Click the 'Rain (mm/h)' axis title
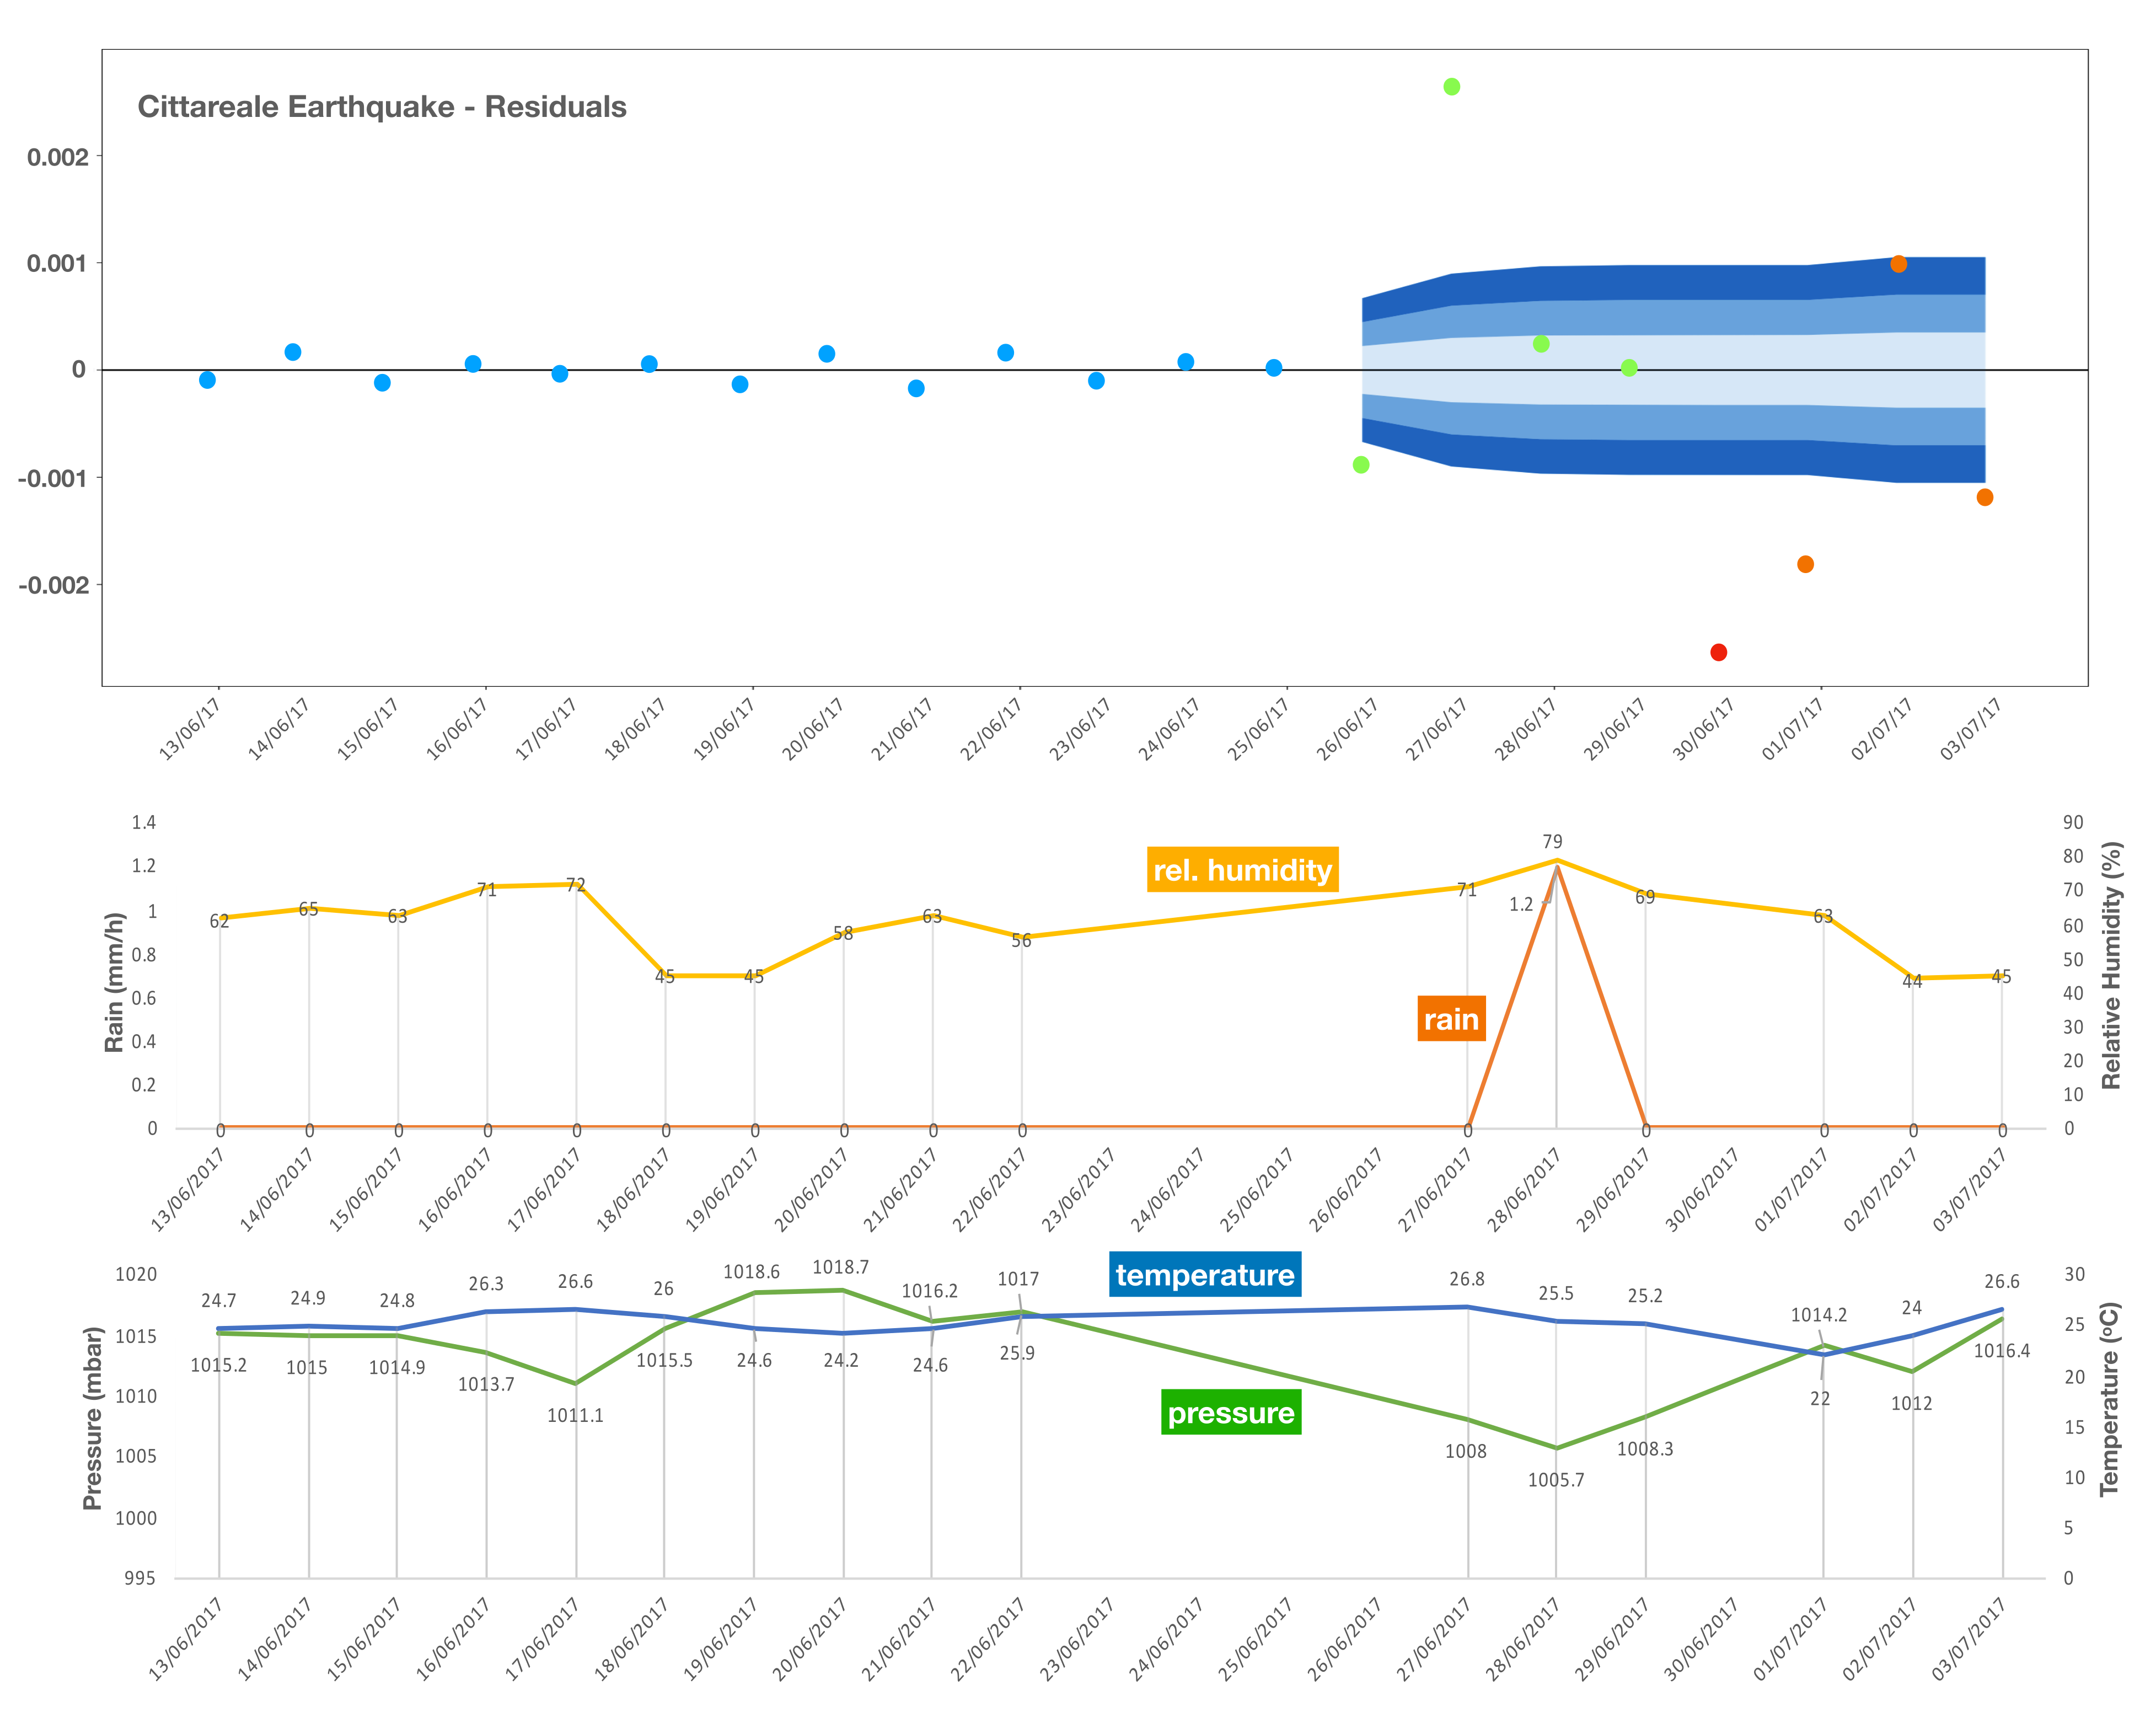Image resolution: width=2156 pixels, height=1717 pixels. pyautogui.click(x=114, y=982)
